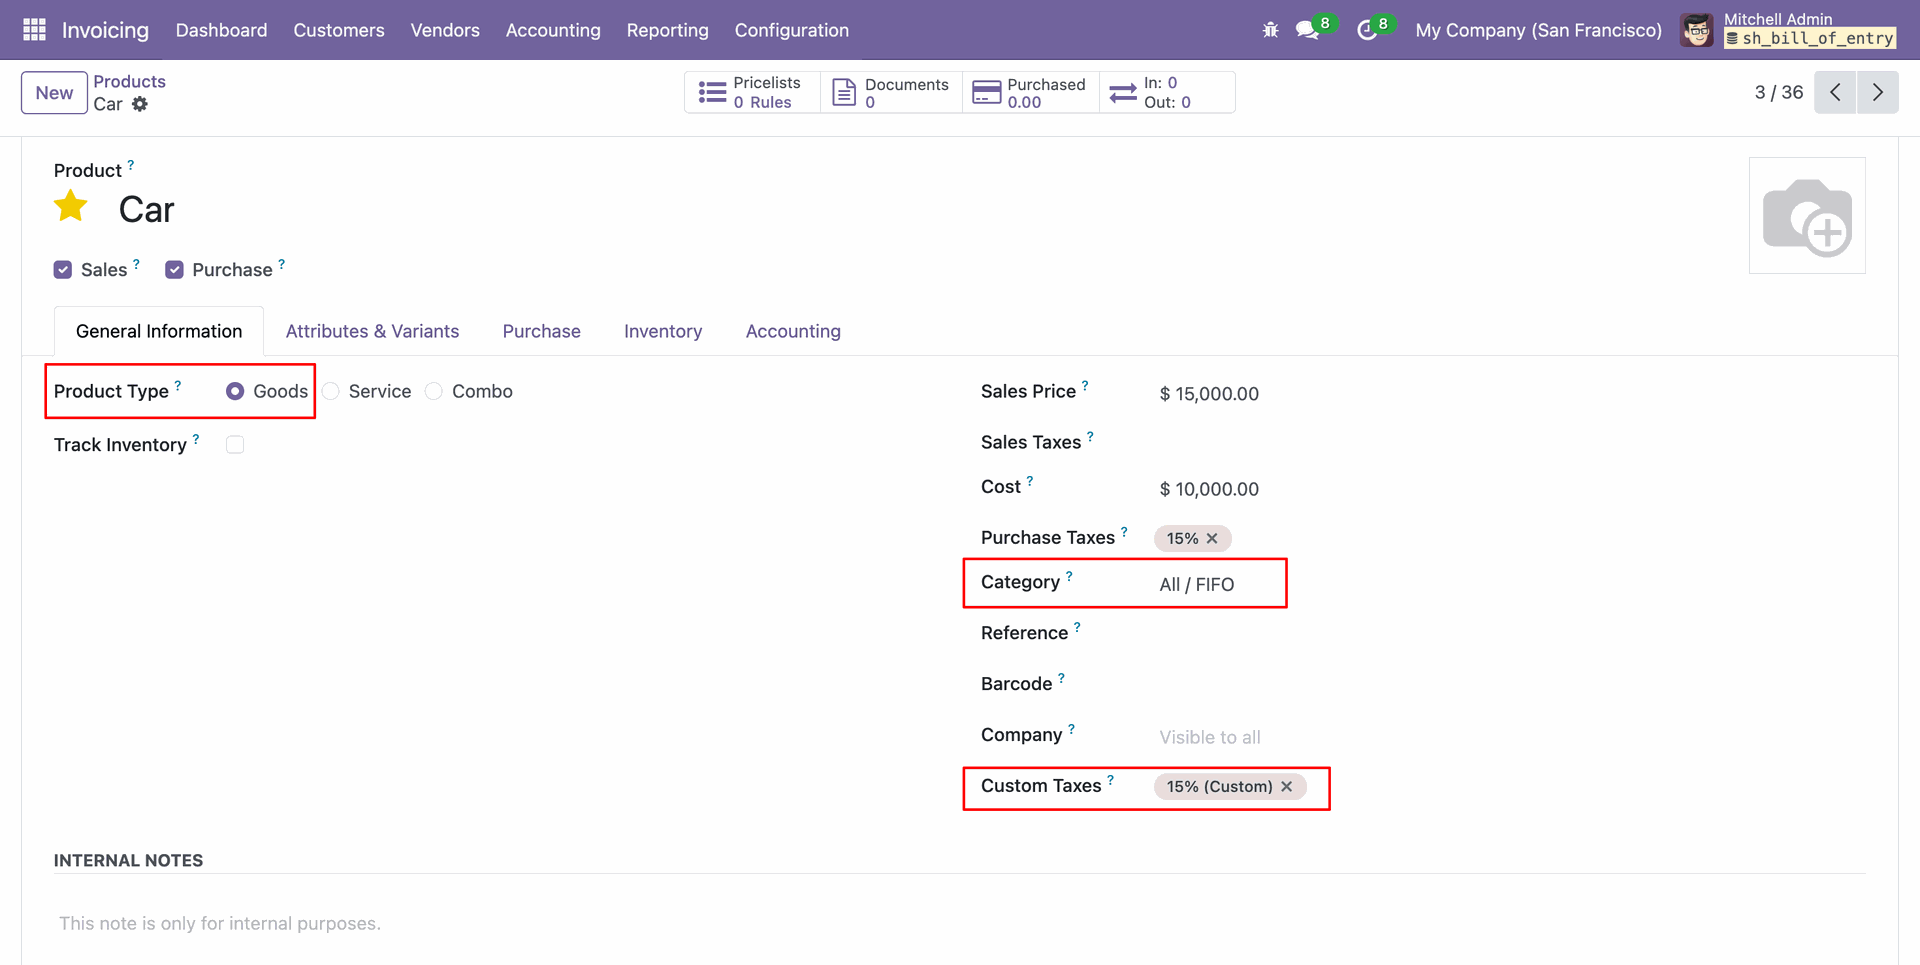Image resolution: width=1920 pixels, height=965 pixels.
Task: Open the activities clock icon
Action: point(1367,30)
